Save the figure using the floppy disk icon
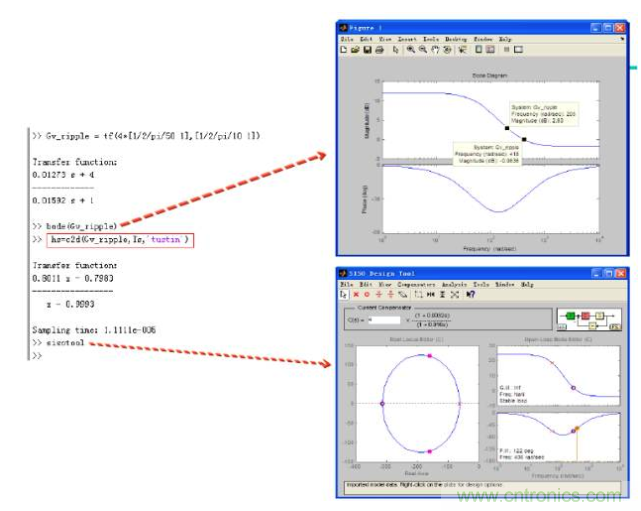Screen dimensions: 641x511 [367, 48]
